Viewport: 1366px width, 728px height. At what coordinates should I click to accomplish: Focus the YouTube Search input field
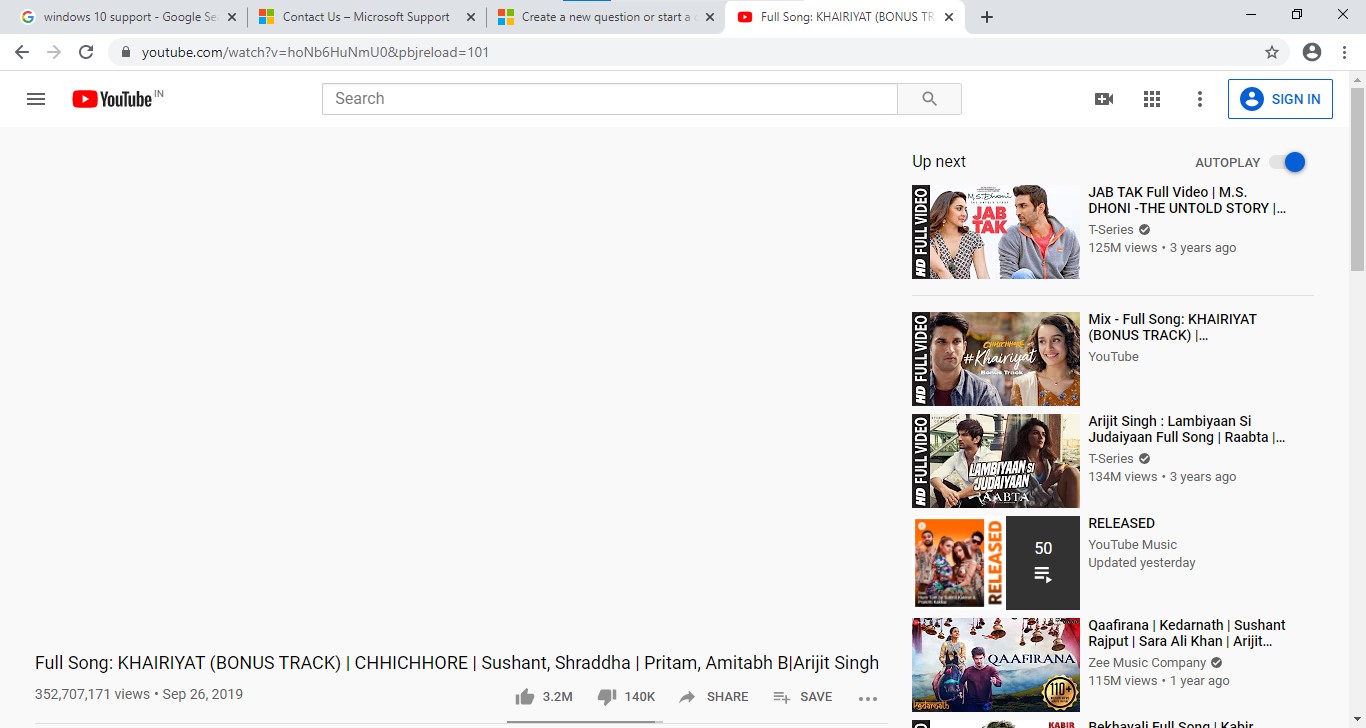pos(610,99)
